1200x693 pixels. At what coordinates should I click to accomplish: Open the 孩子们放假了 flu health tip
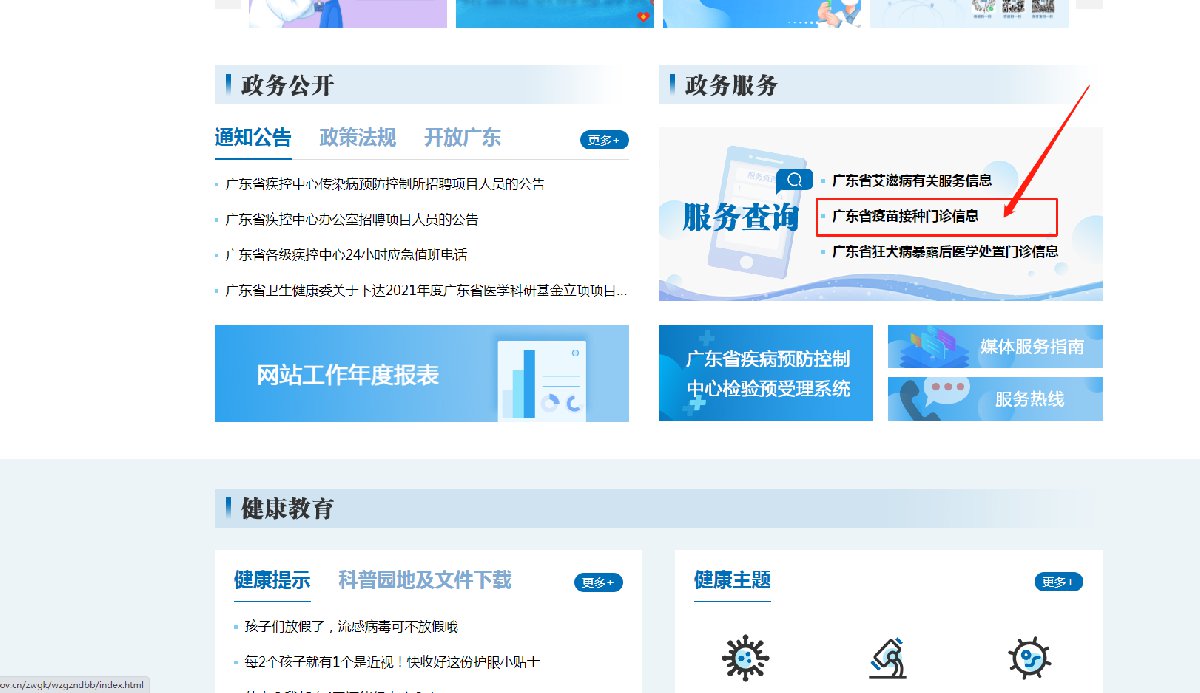tap(341, 627)
